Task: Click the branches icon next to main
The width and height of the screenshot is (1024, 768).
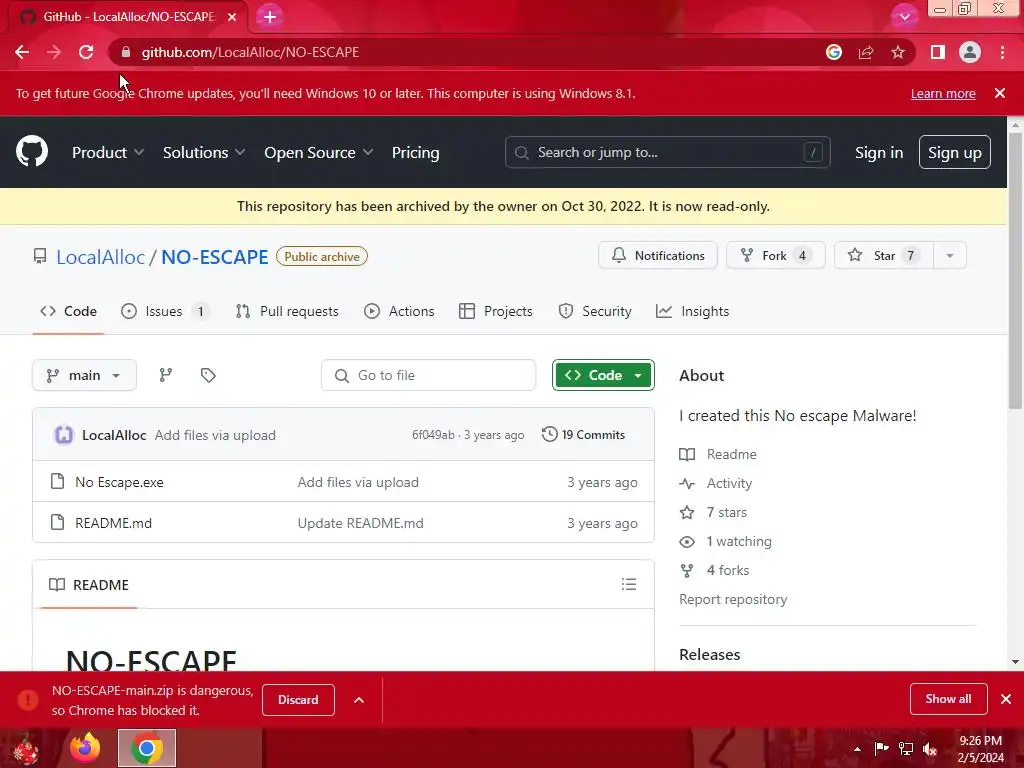Action: (x=166, y=375)
